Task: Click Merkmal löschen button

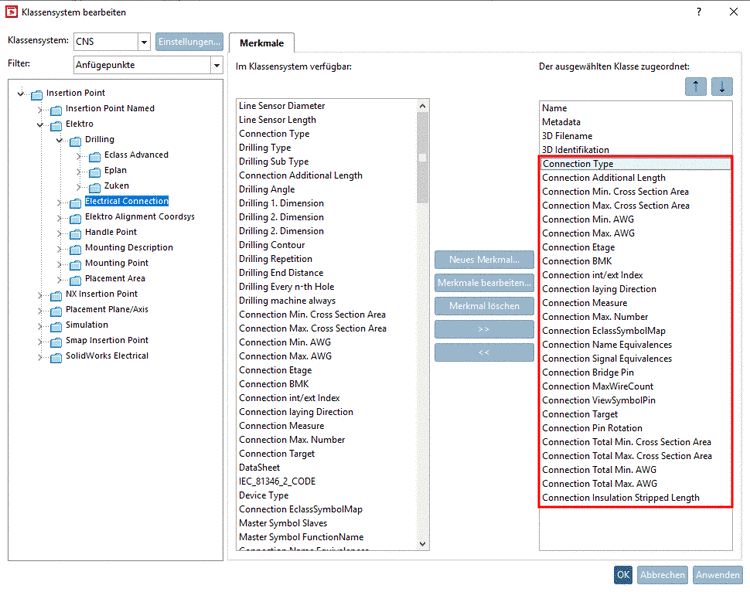Action: coord(484,306)
